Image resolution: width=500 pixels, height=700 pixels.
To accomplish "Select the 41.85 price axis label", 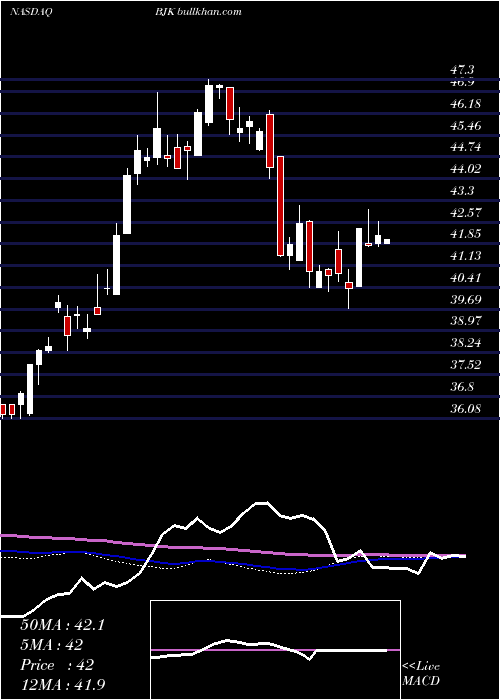I will (465, 234).
